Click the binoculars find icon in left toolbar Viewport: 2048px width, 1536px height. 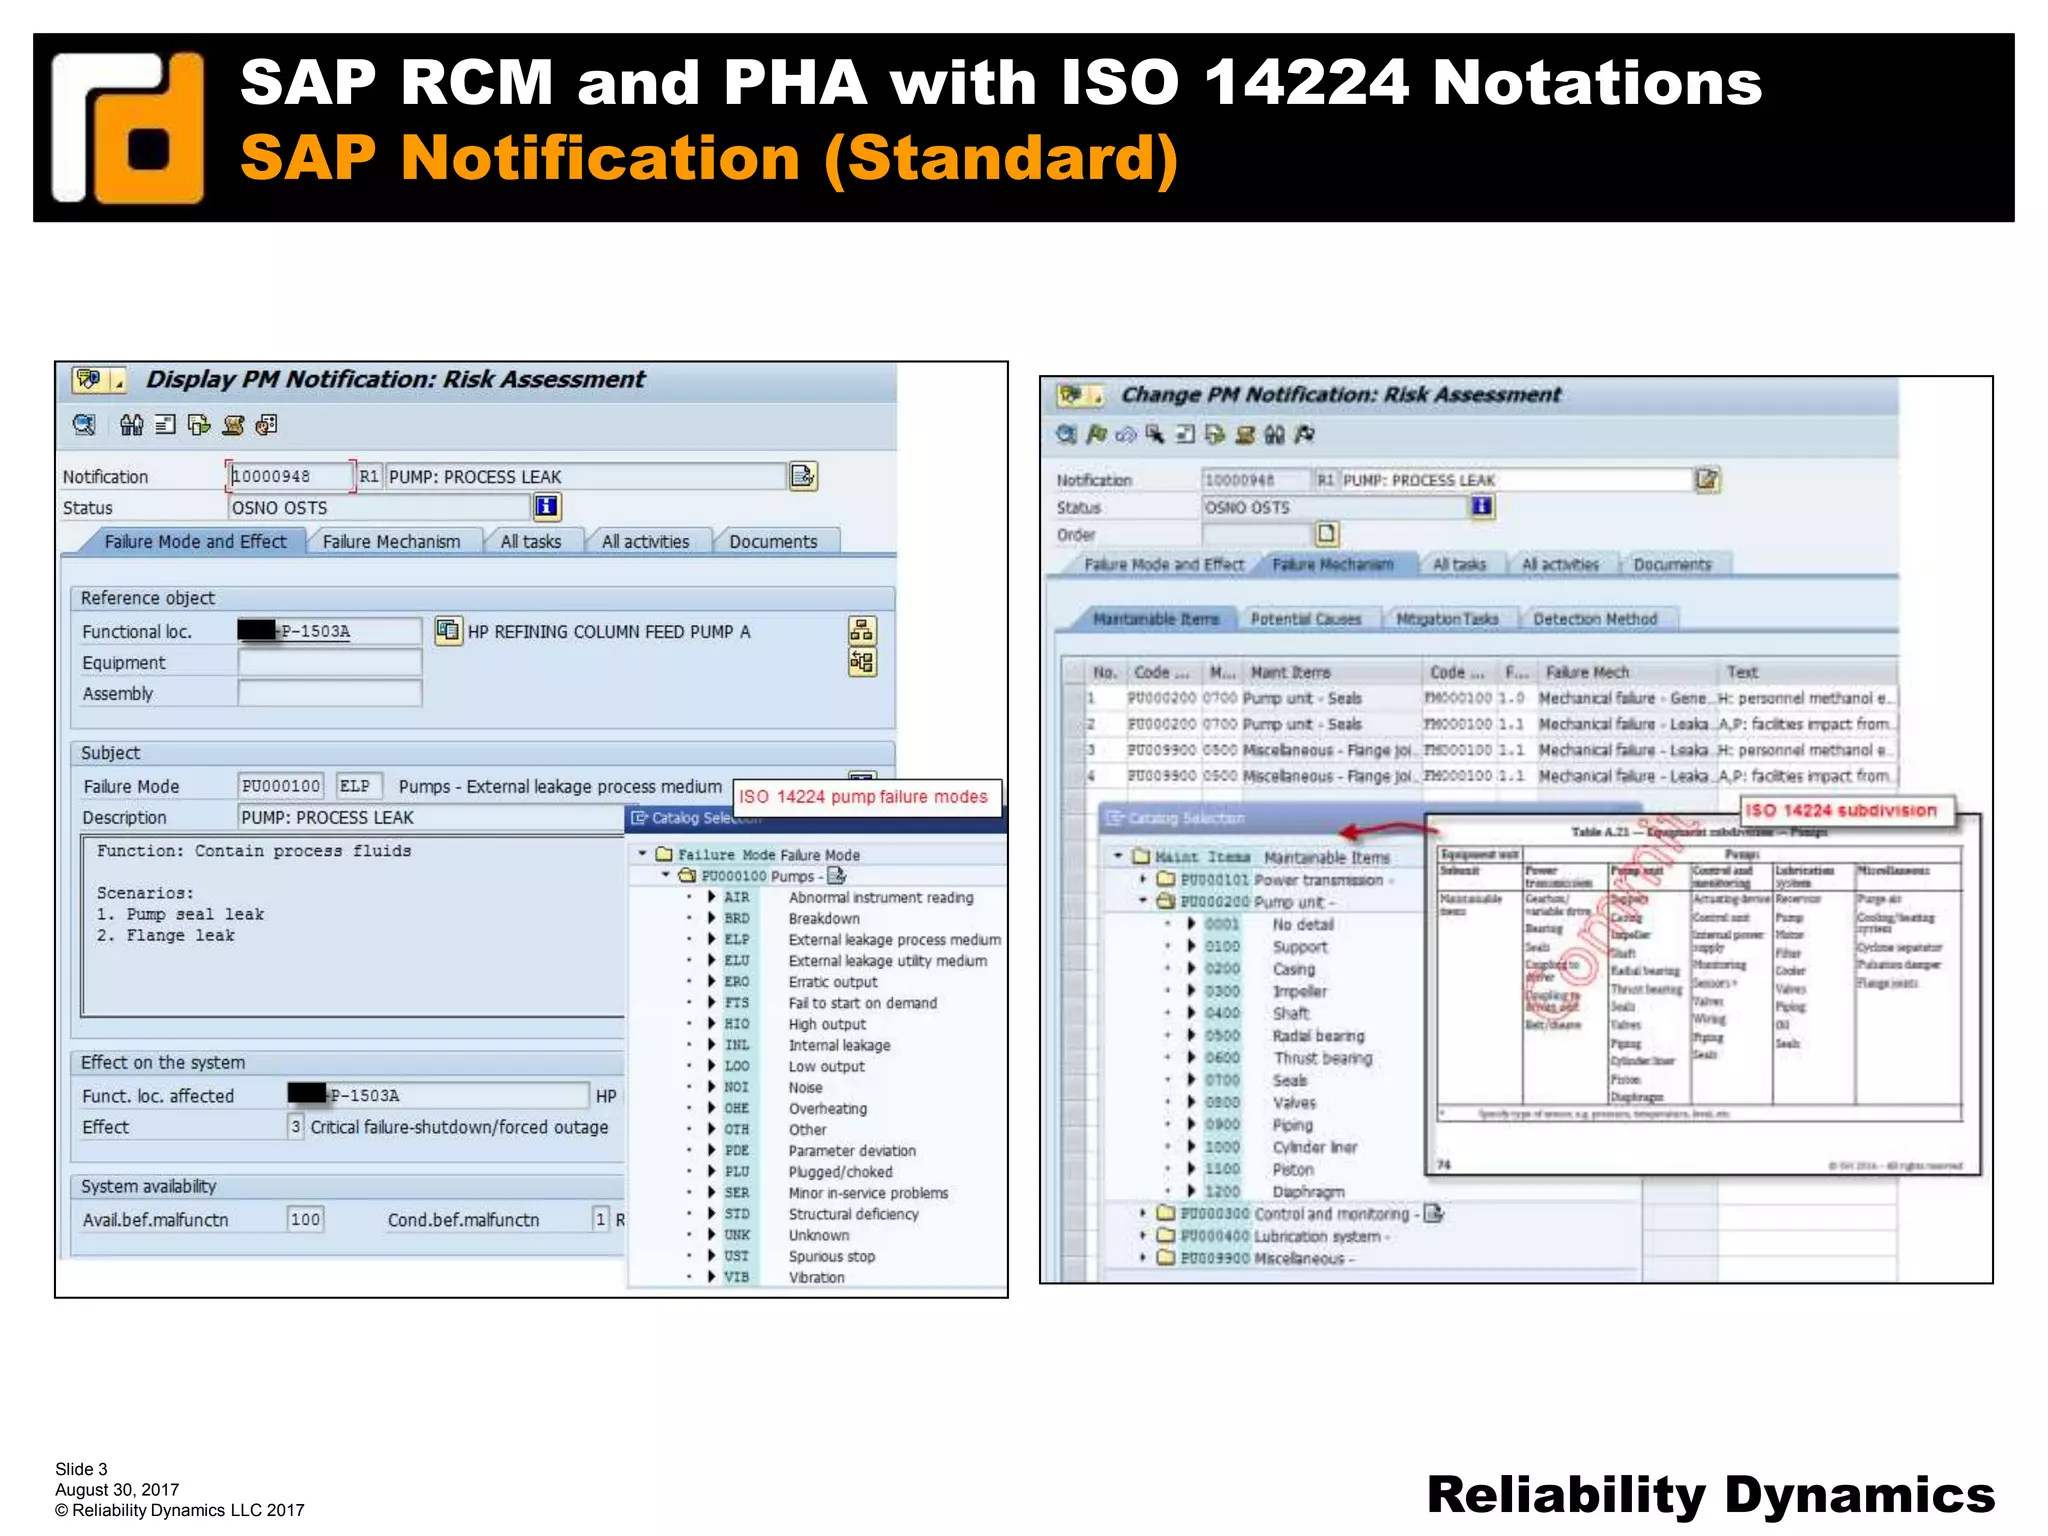(x=131, y=426)
